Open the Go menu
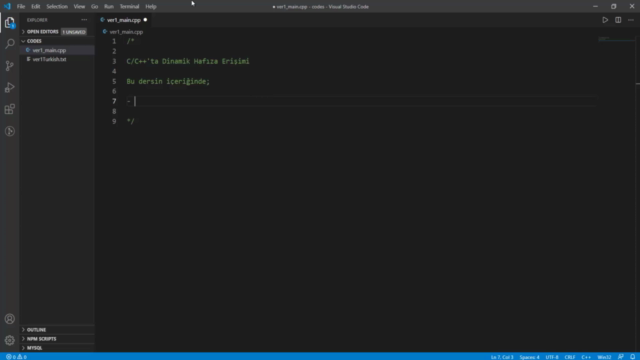 point(94,7)
